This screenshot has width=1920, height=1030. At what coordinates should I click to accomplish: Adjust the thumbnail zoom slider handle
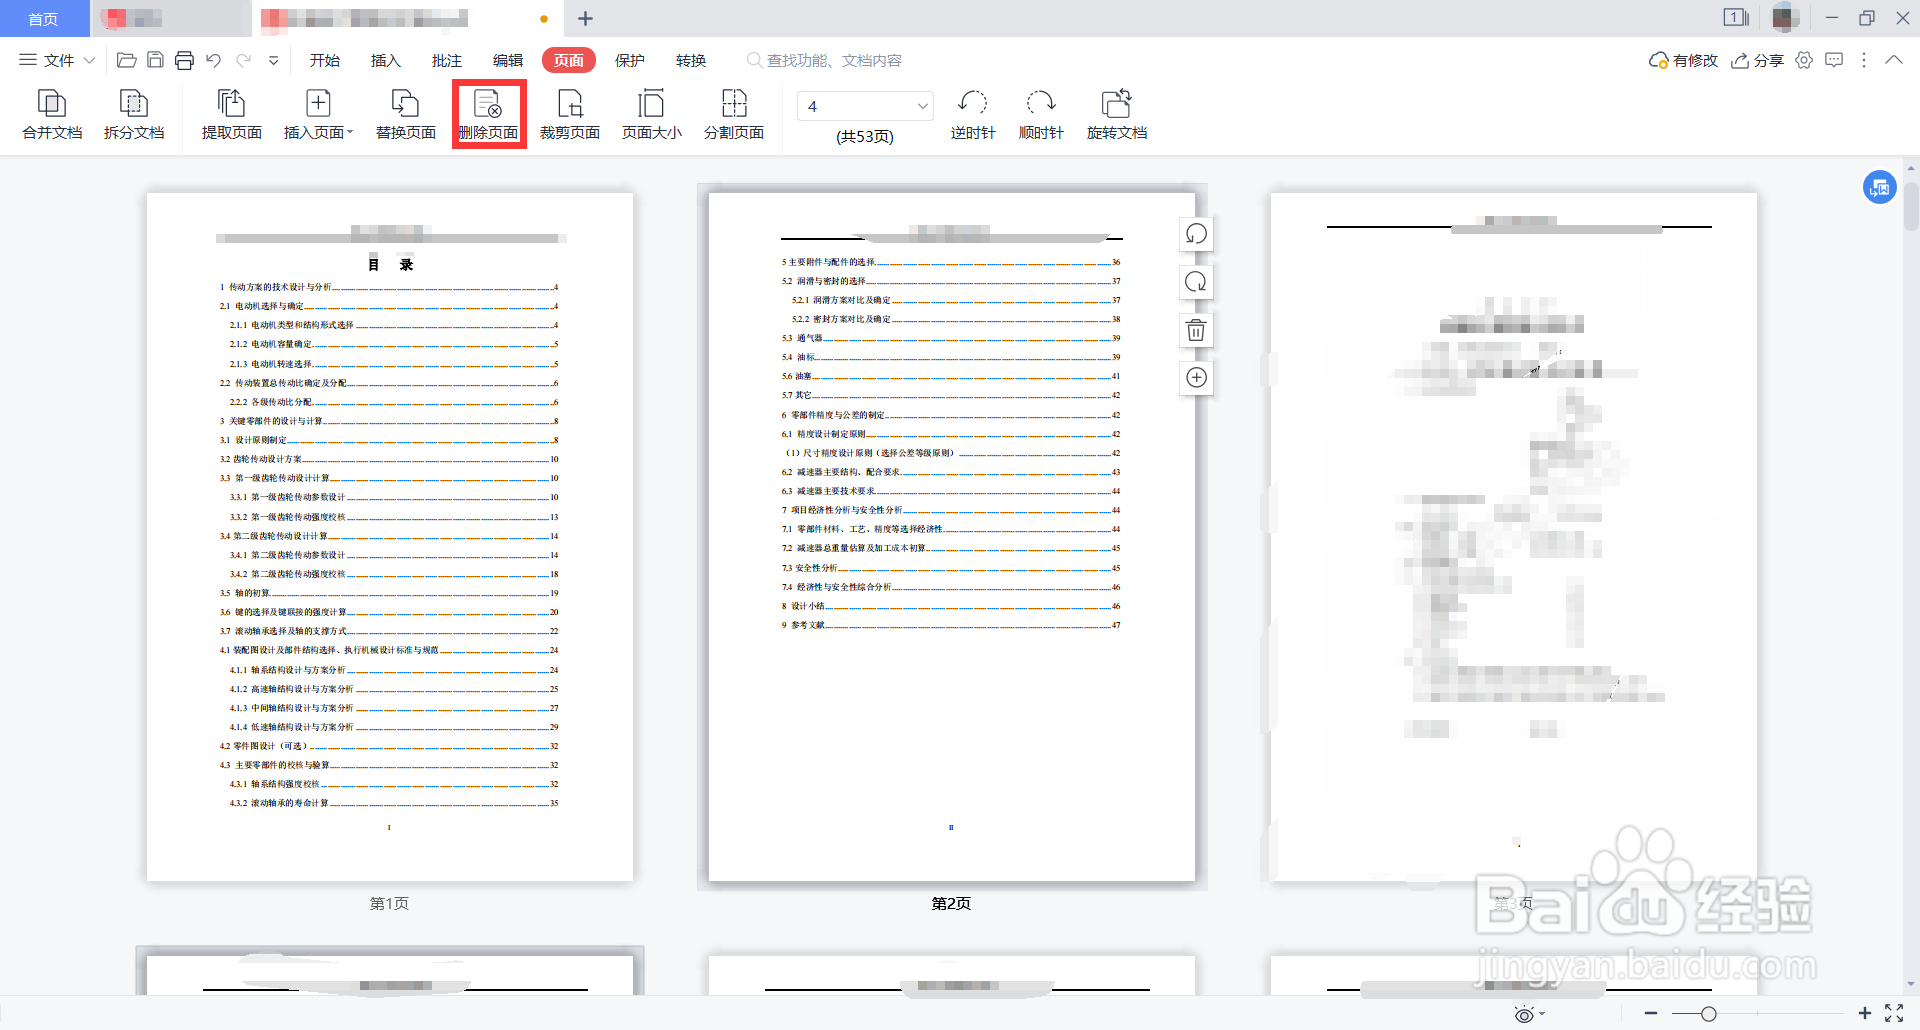click(x=1709, y=1014)
